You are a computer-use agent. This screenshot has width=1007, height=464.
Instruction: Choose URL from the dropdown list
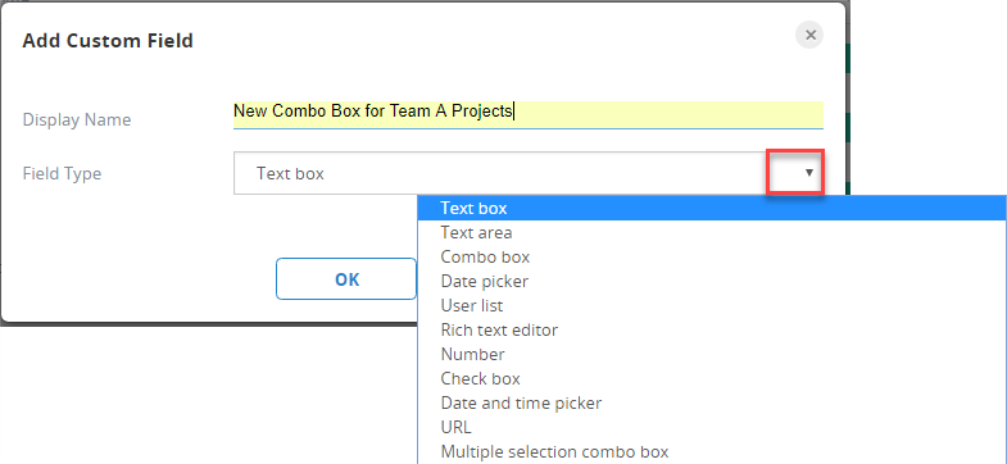tap(456, 427)
